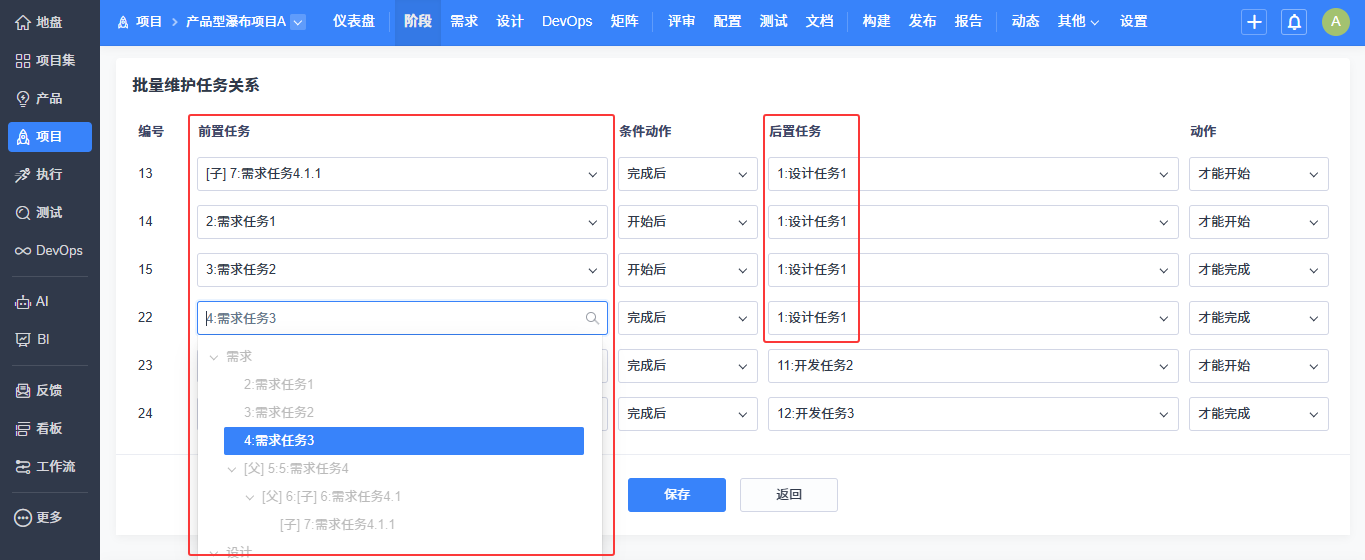Open 动作 dropdown in row 24
This screenshot has width=1365, height=560.
pyautogui.click(x=1259, y=414)
